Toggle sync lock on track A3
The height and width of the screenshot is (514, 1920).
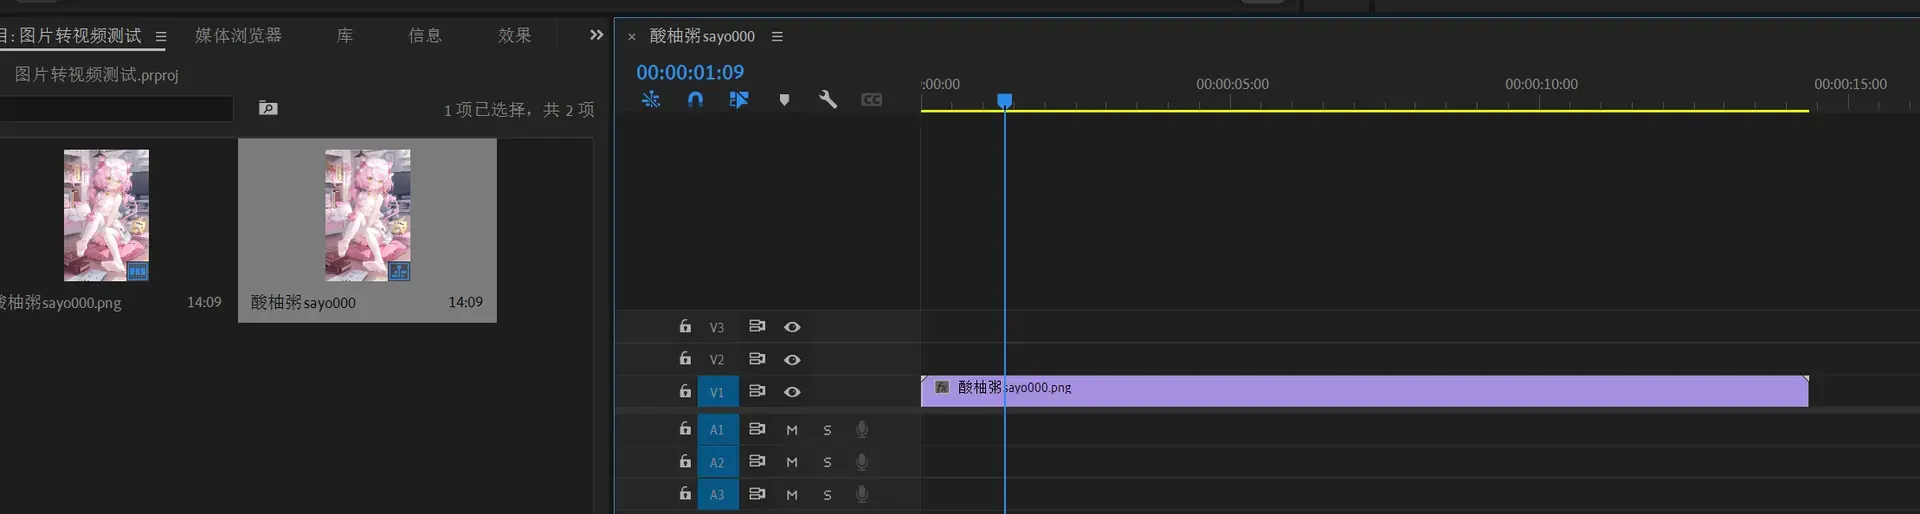(x=757, y=493)
